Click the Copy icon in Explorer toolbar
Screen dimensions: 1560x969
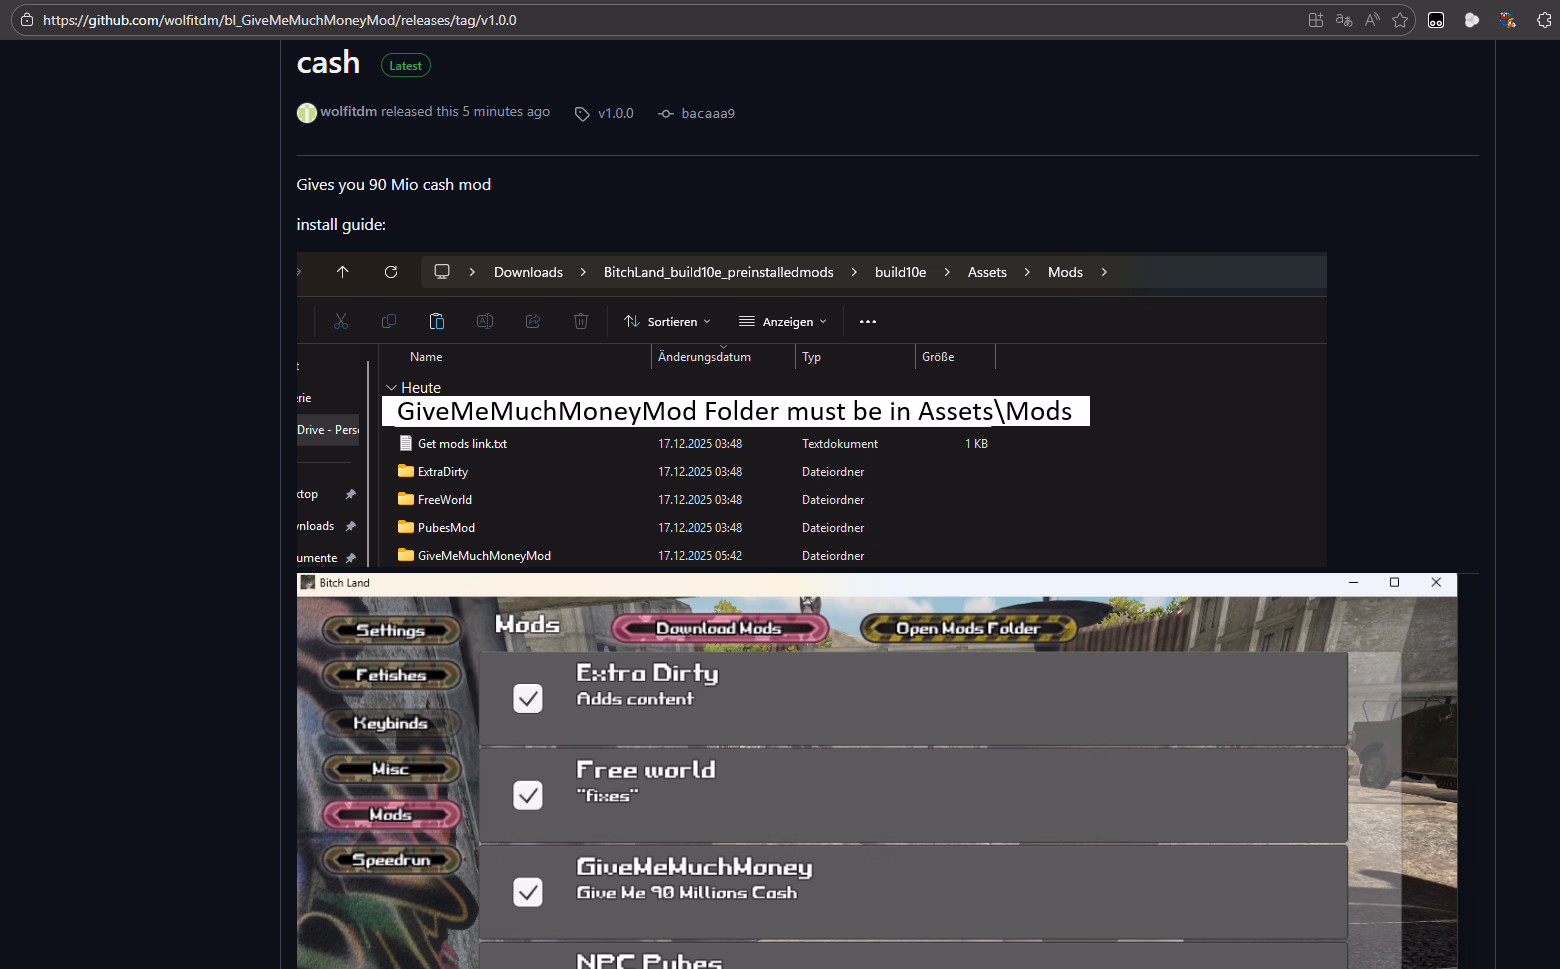(x=389, y=321)
